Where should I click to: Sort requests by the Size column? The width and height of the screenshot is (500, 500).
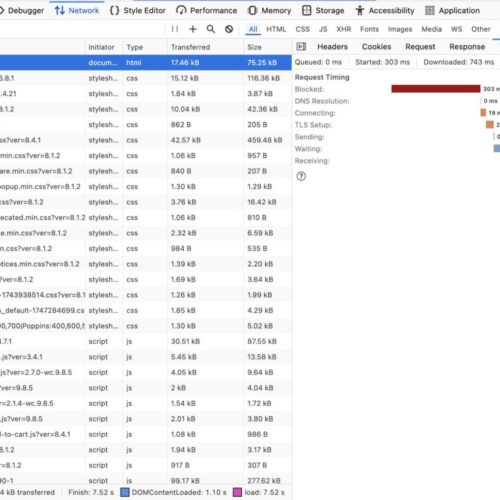click(267, 47)
